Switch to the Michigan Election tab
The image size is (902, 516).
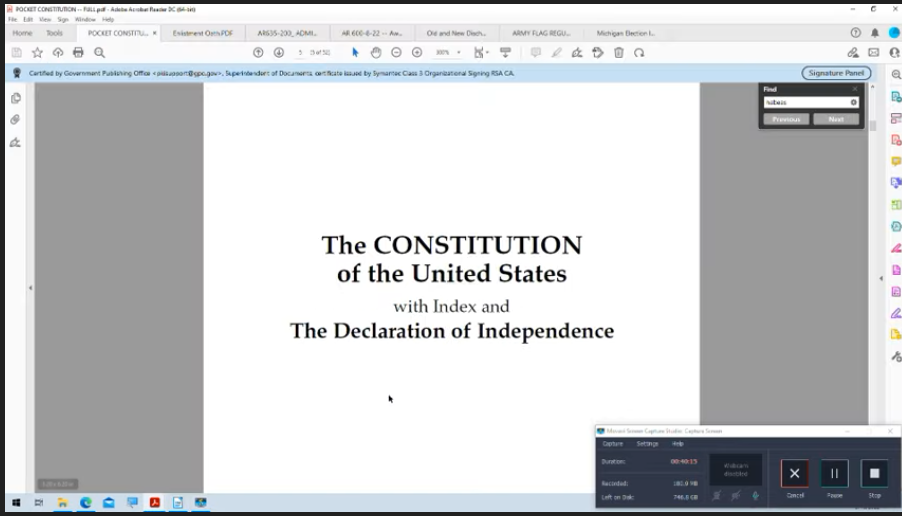tap(625, 33)
